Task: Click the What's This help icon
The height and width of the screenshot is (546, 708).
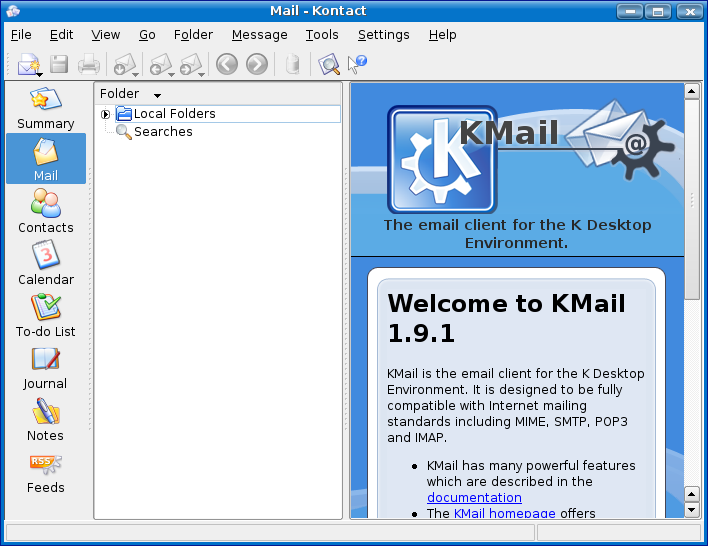Action: [x=357, y=65]
